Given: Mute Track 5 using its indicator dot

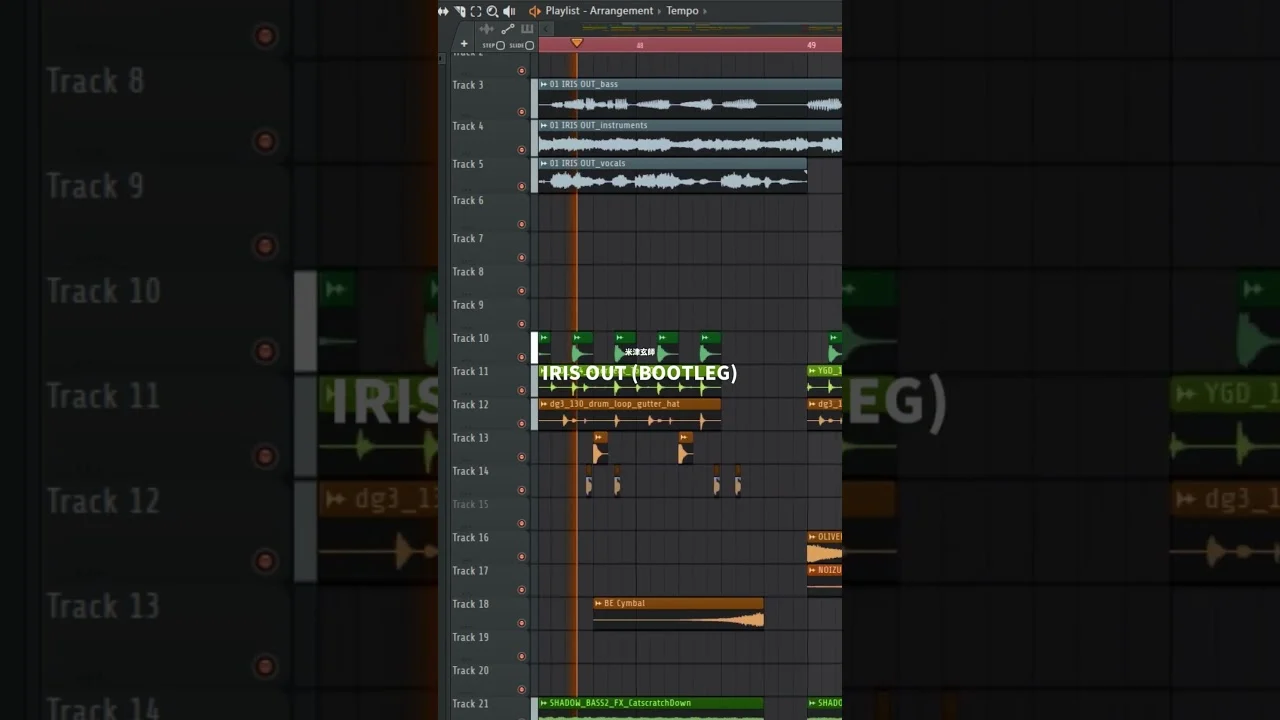Looking at the screenshot, I should (x=521, y=186).
